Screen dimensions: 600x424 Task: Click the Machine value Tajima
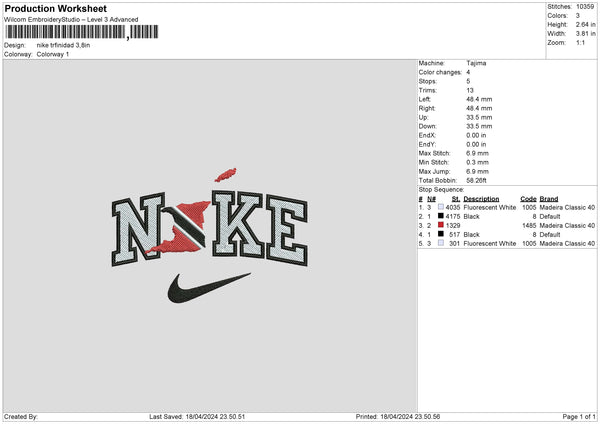[476, 63]
